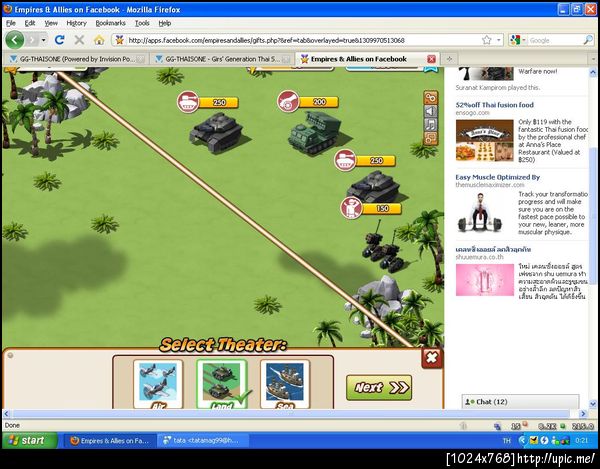Go forward with Firefox forward arrow
600x469 pixels.
click(33, 40)
